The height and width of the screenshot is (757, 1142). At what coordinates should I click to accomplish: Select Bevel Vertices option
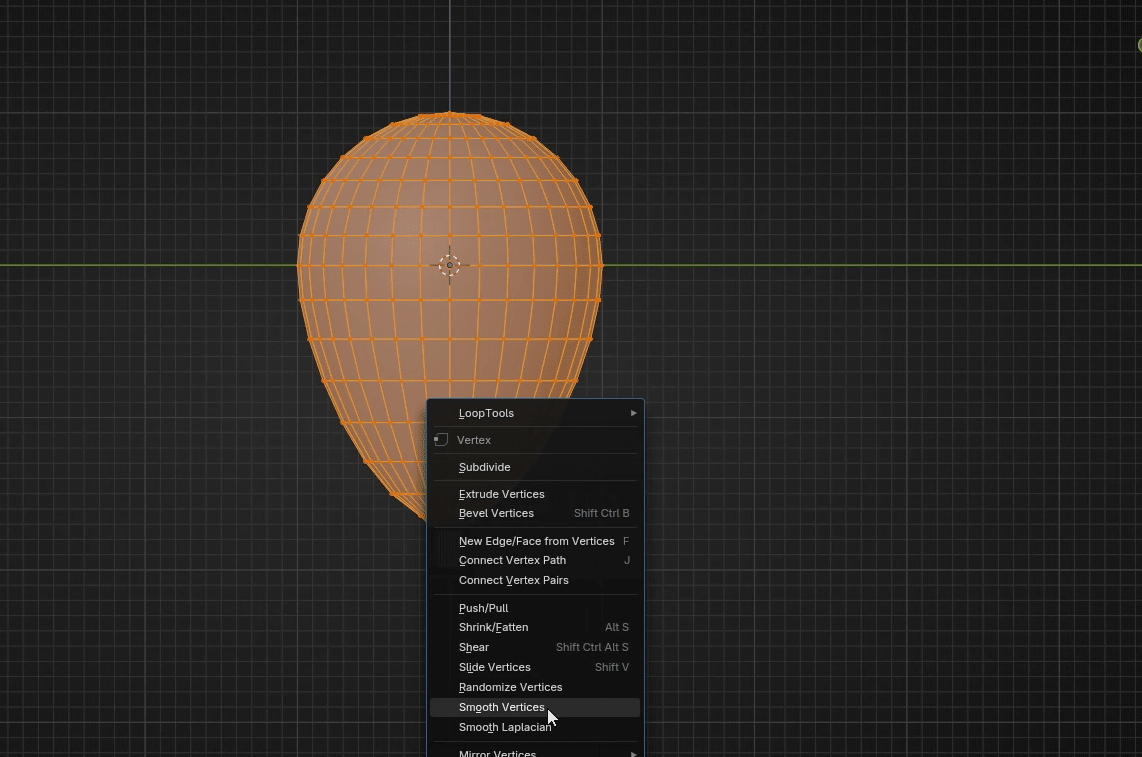497,513
